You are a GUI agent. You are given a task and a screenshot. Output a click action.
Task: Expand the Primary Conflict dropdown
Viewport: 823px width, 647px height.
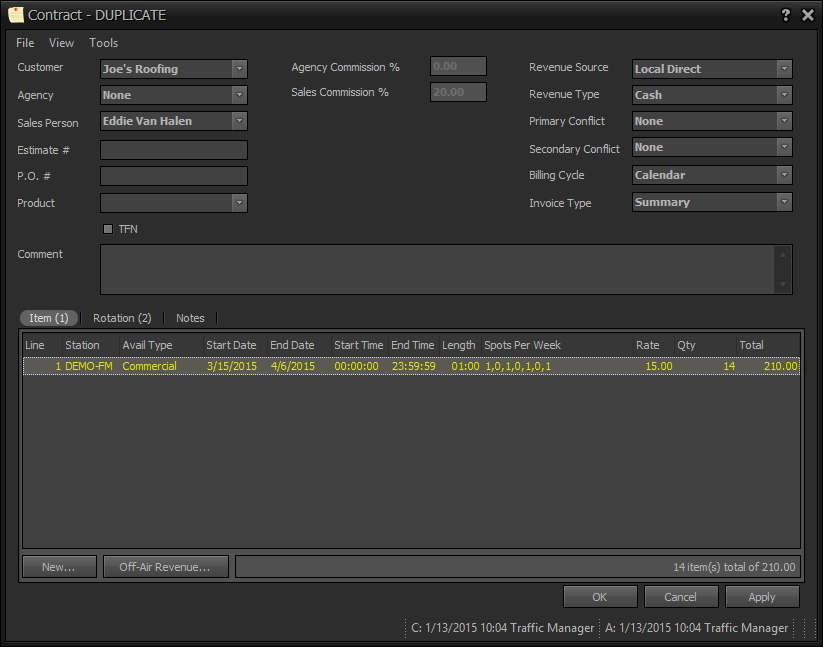pyautogui.click(x=784, y=121)
